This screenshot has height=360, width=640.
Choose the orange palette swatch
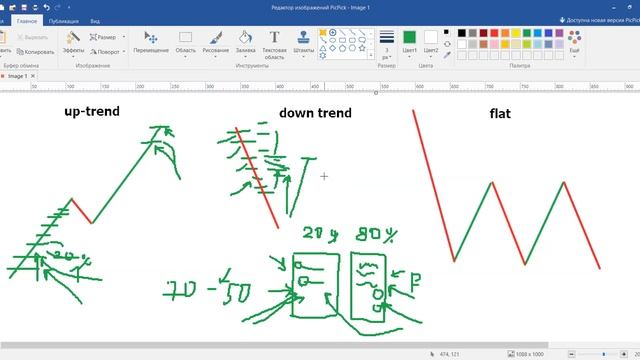(x=505, y=33)
